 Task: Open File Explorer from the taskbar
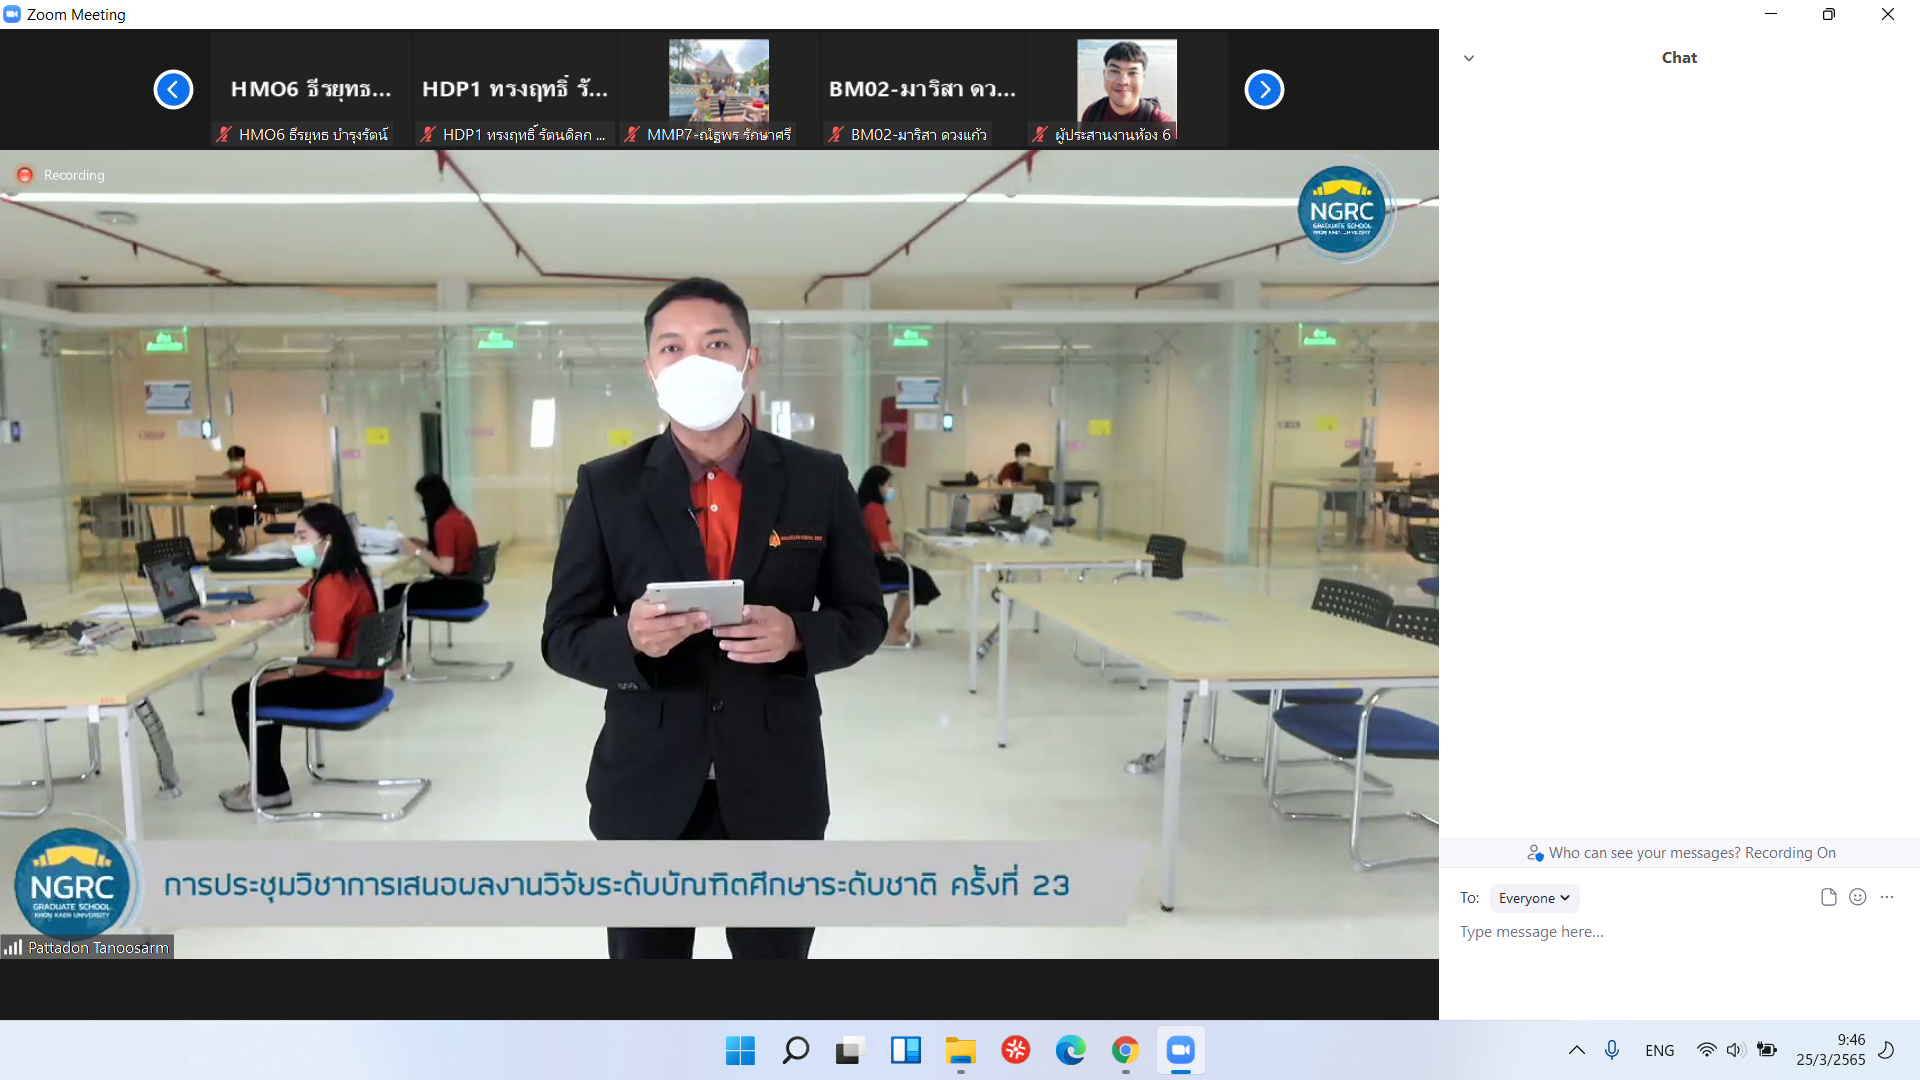pyautogui.click(x=960, y=1050)
